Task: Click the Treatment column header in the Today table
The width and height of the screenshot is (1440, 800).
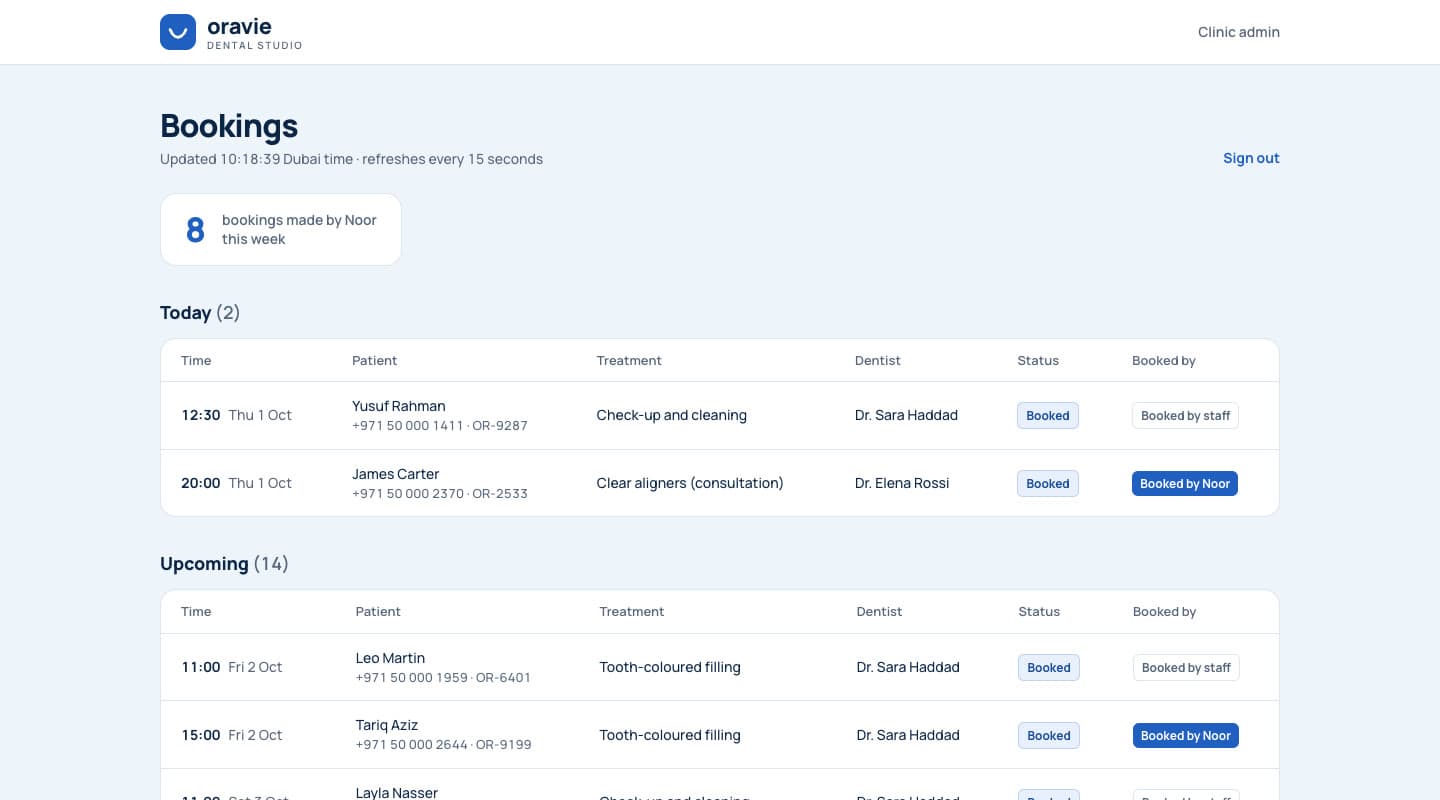Action: [x=629, y=360]
